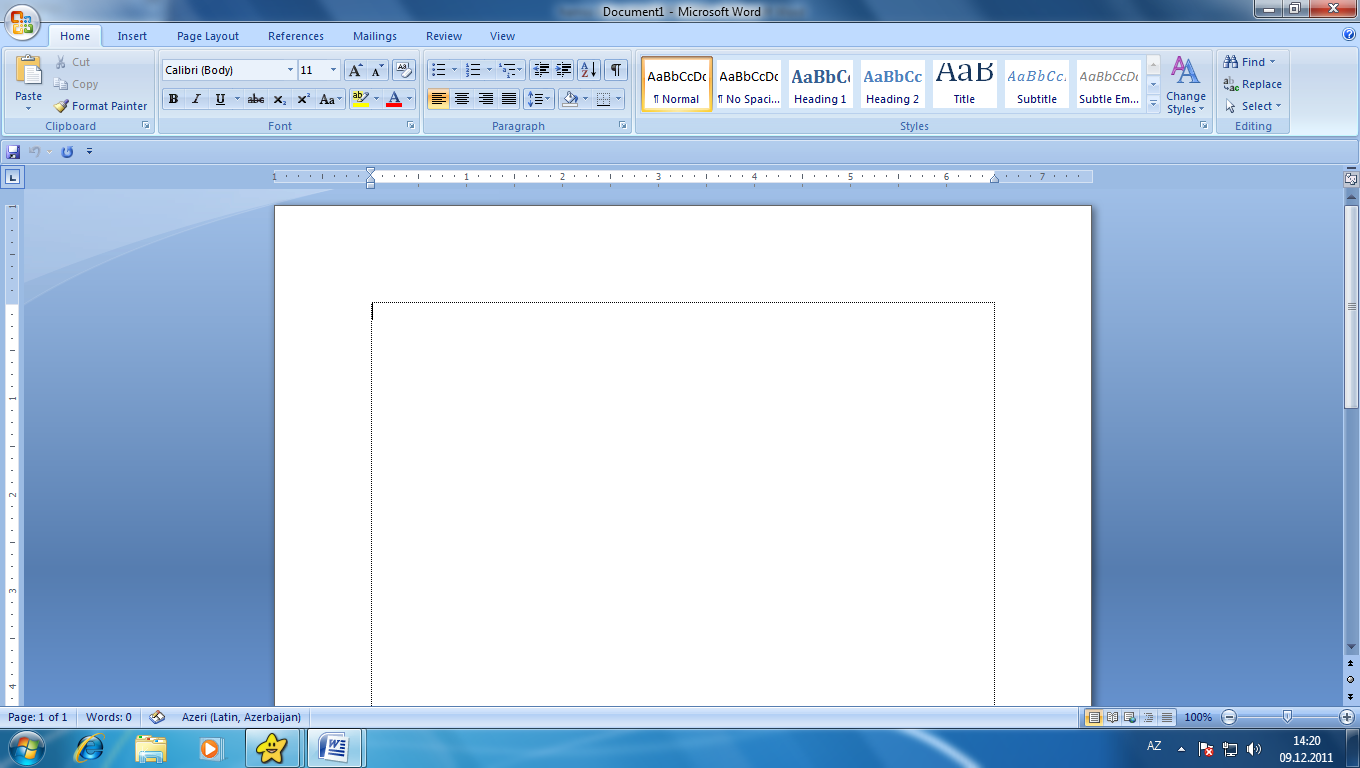Open the Select dropdown in Editing

[x=1253, y=106]
